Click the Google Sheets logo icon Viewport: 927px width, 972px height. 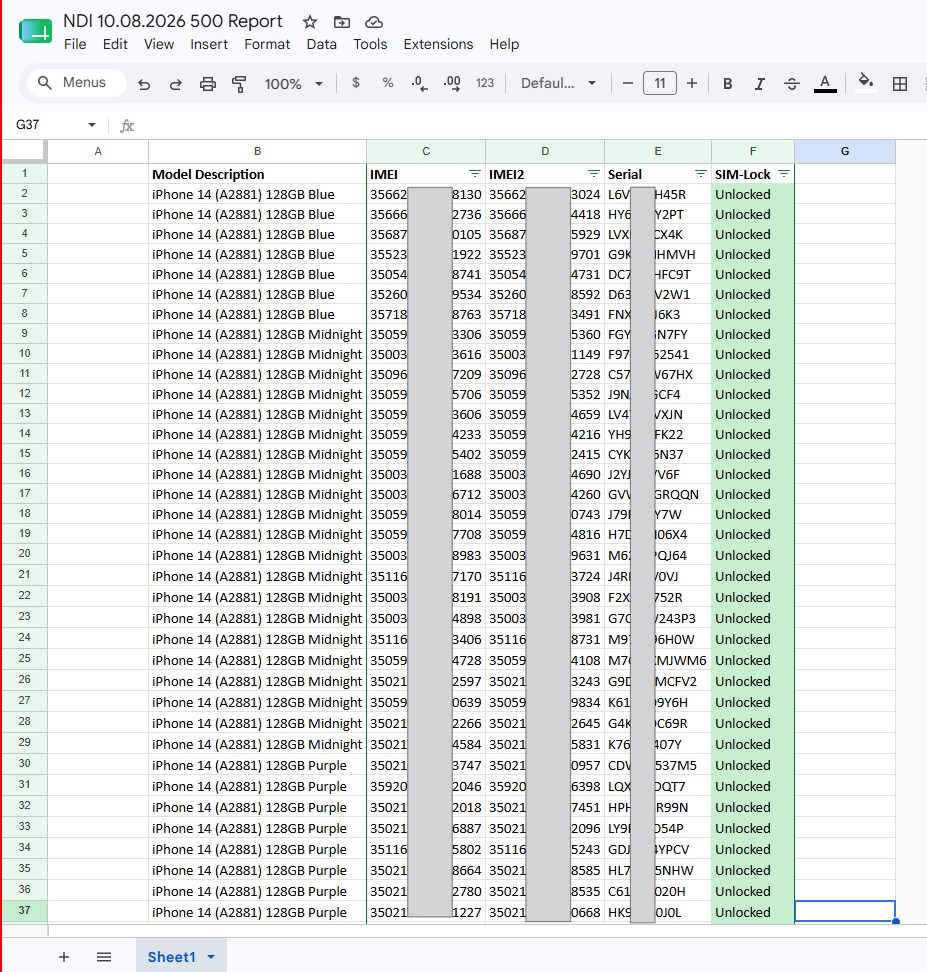[35, 31]
